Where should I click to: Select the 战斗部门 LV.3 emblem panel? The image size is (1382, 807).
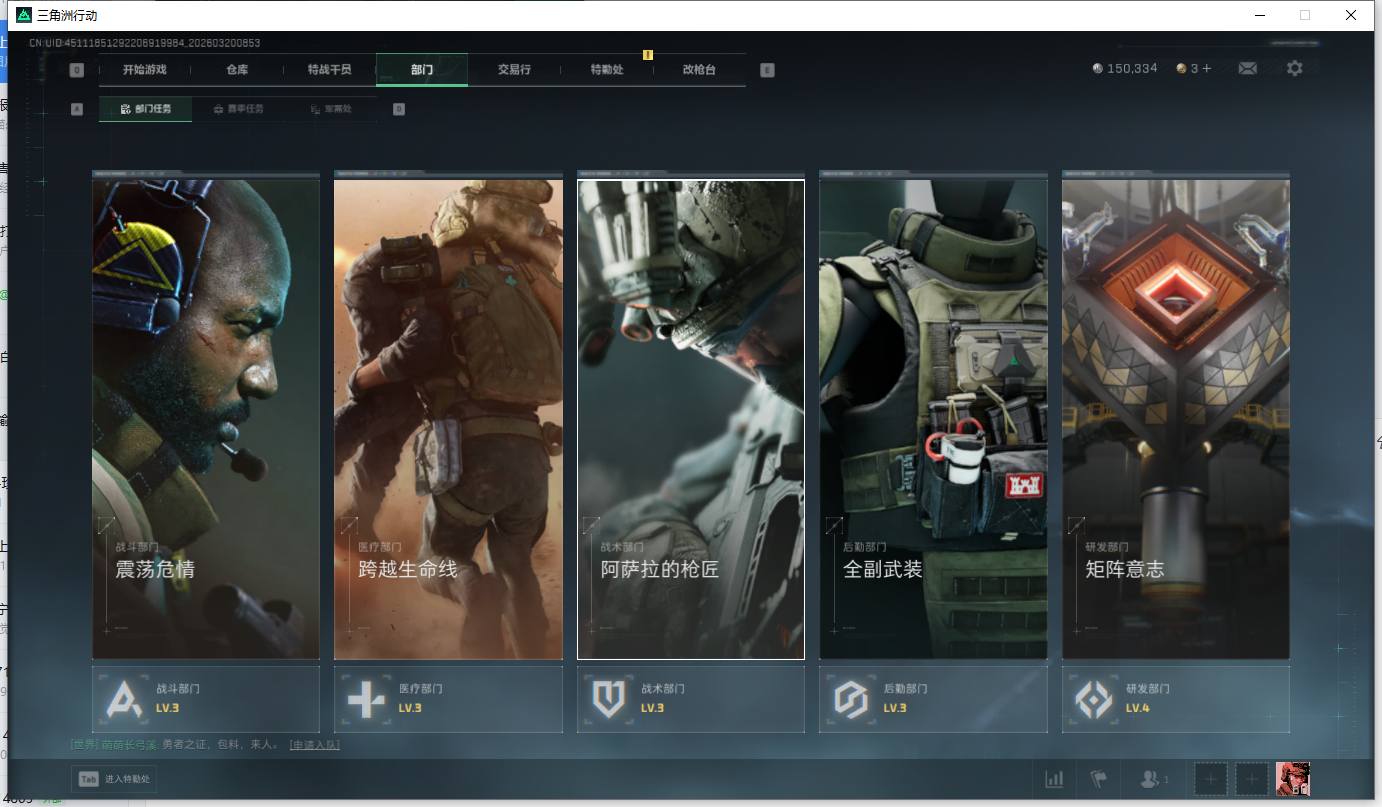tap(206, 699)
